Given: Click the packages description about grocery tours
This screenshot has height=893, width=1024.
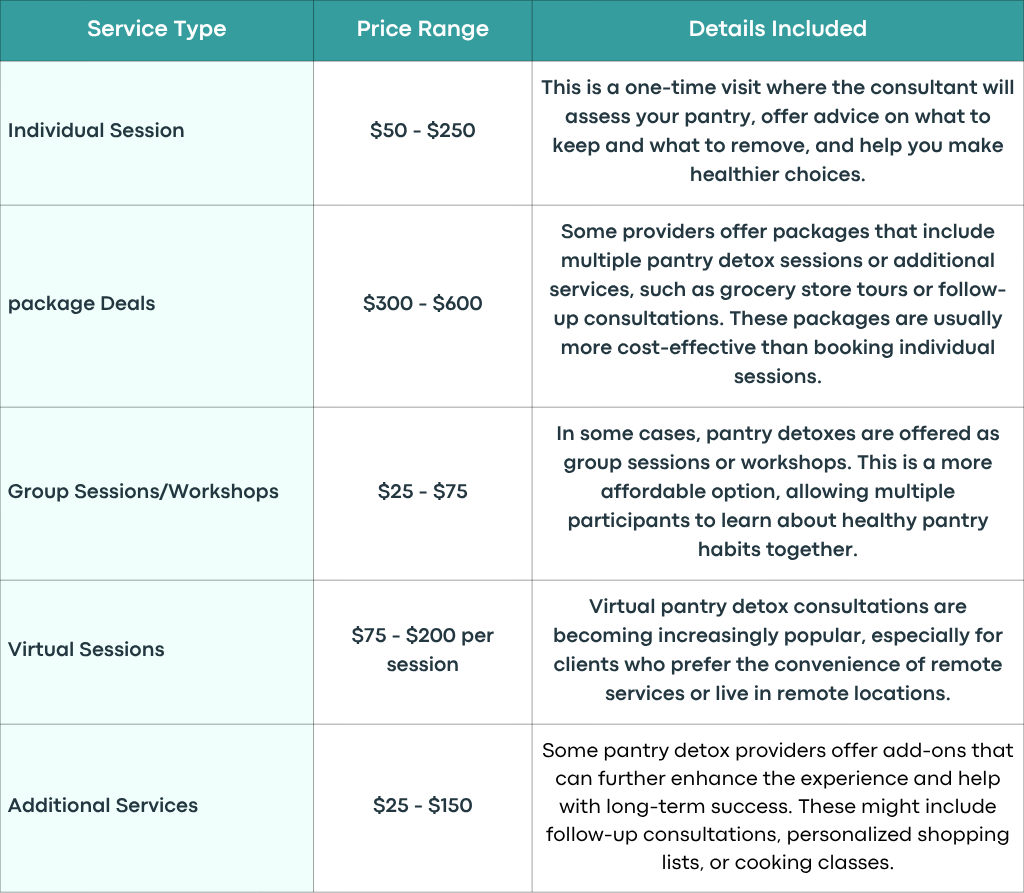Looking at the screenshot, I should click(x=778, y=304).
